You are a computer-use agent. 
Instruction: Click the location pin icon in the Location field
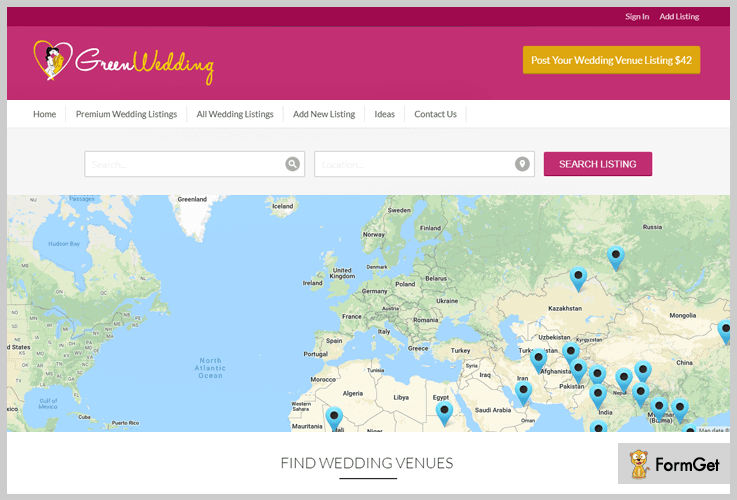coord(522,164)
